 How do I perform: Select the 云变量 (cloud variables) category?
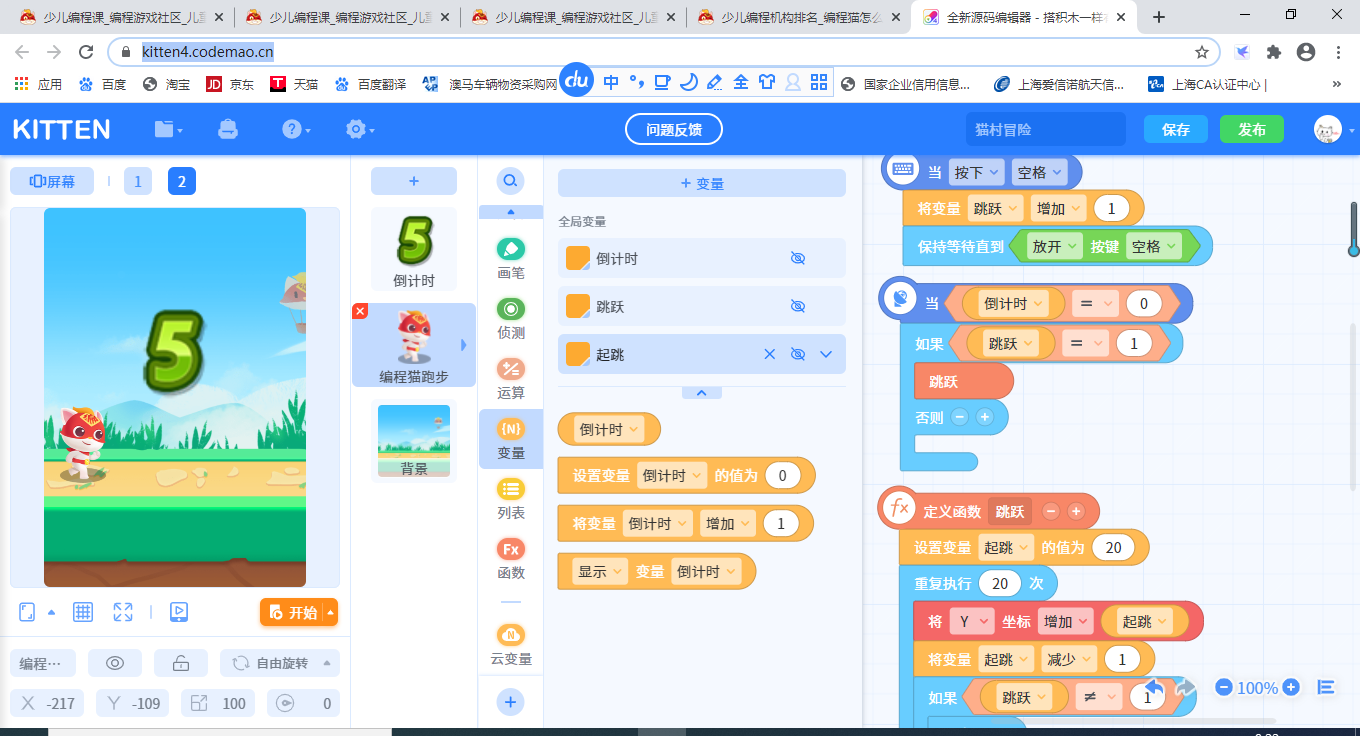point(511,645)
